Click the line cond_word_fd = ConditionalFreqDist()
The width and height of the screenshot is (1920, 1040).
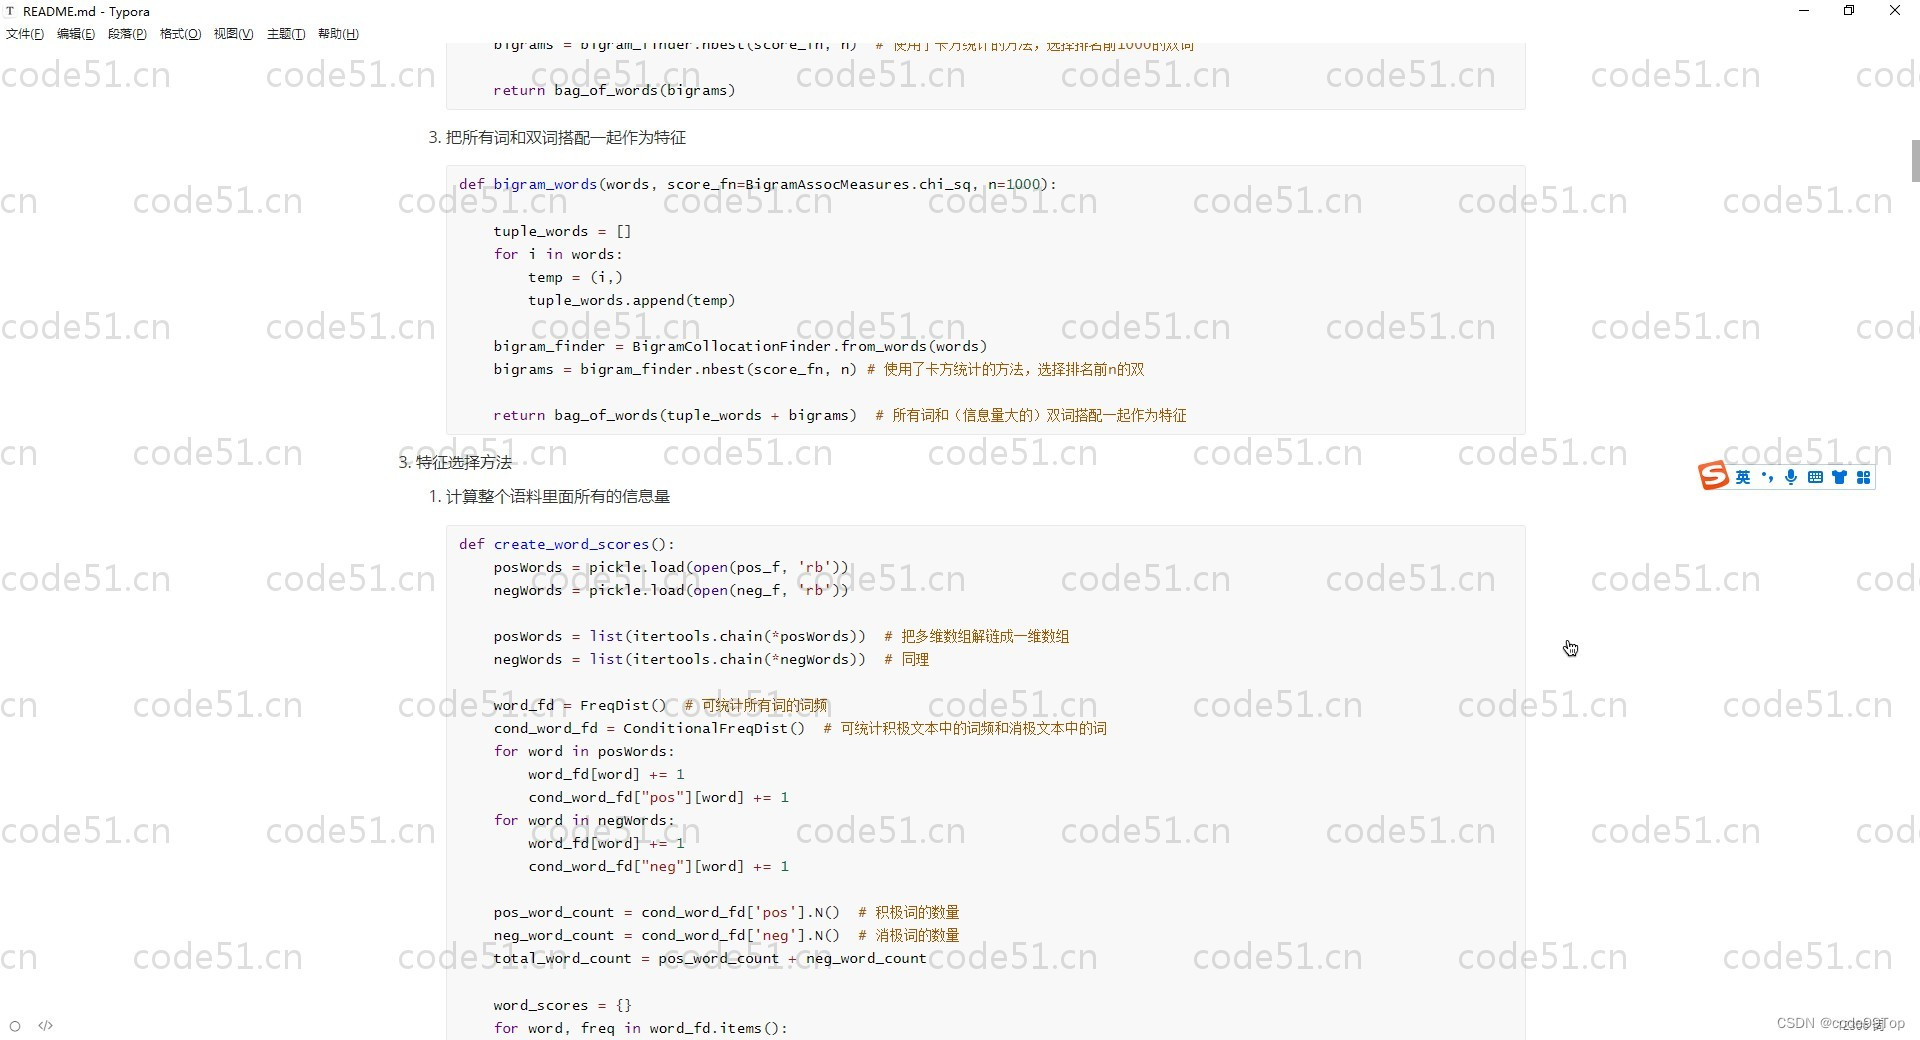point(800,728)
